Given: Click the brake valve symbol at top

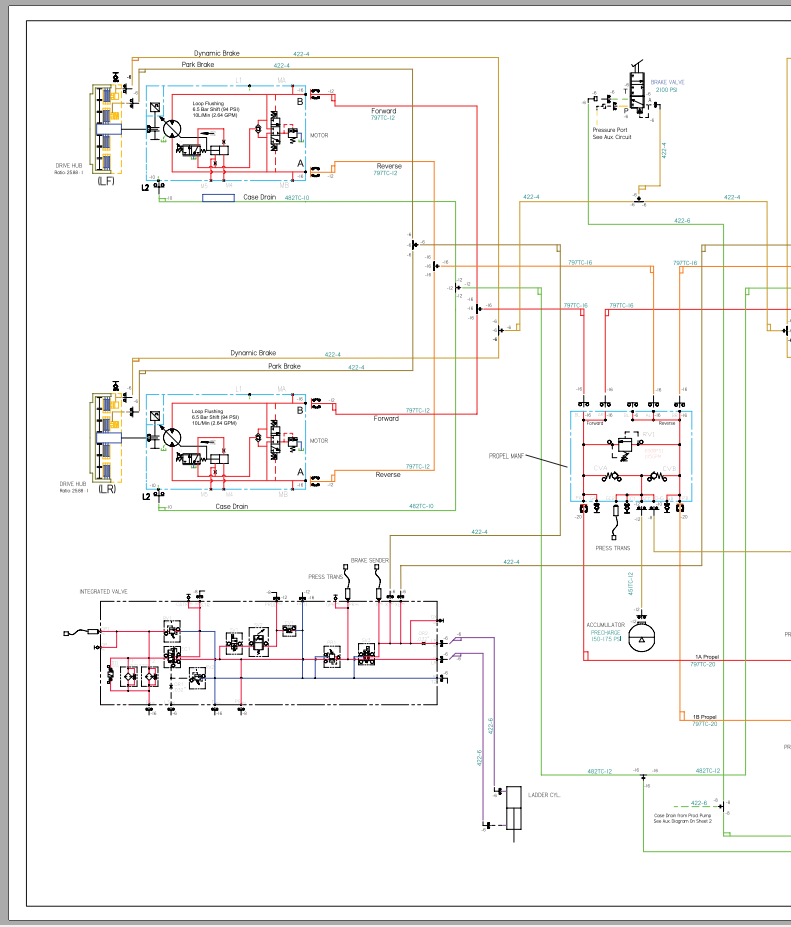Looking at the screenshot, I should tap(636, 91).
